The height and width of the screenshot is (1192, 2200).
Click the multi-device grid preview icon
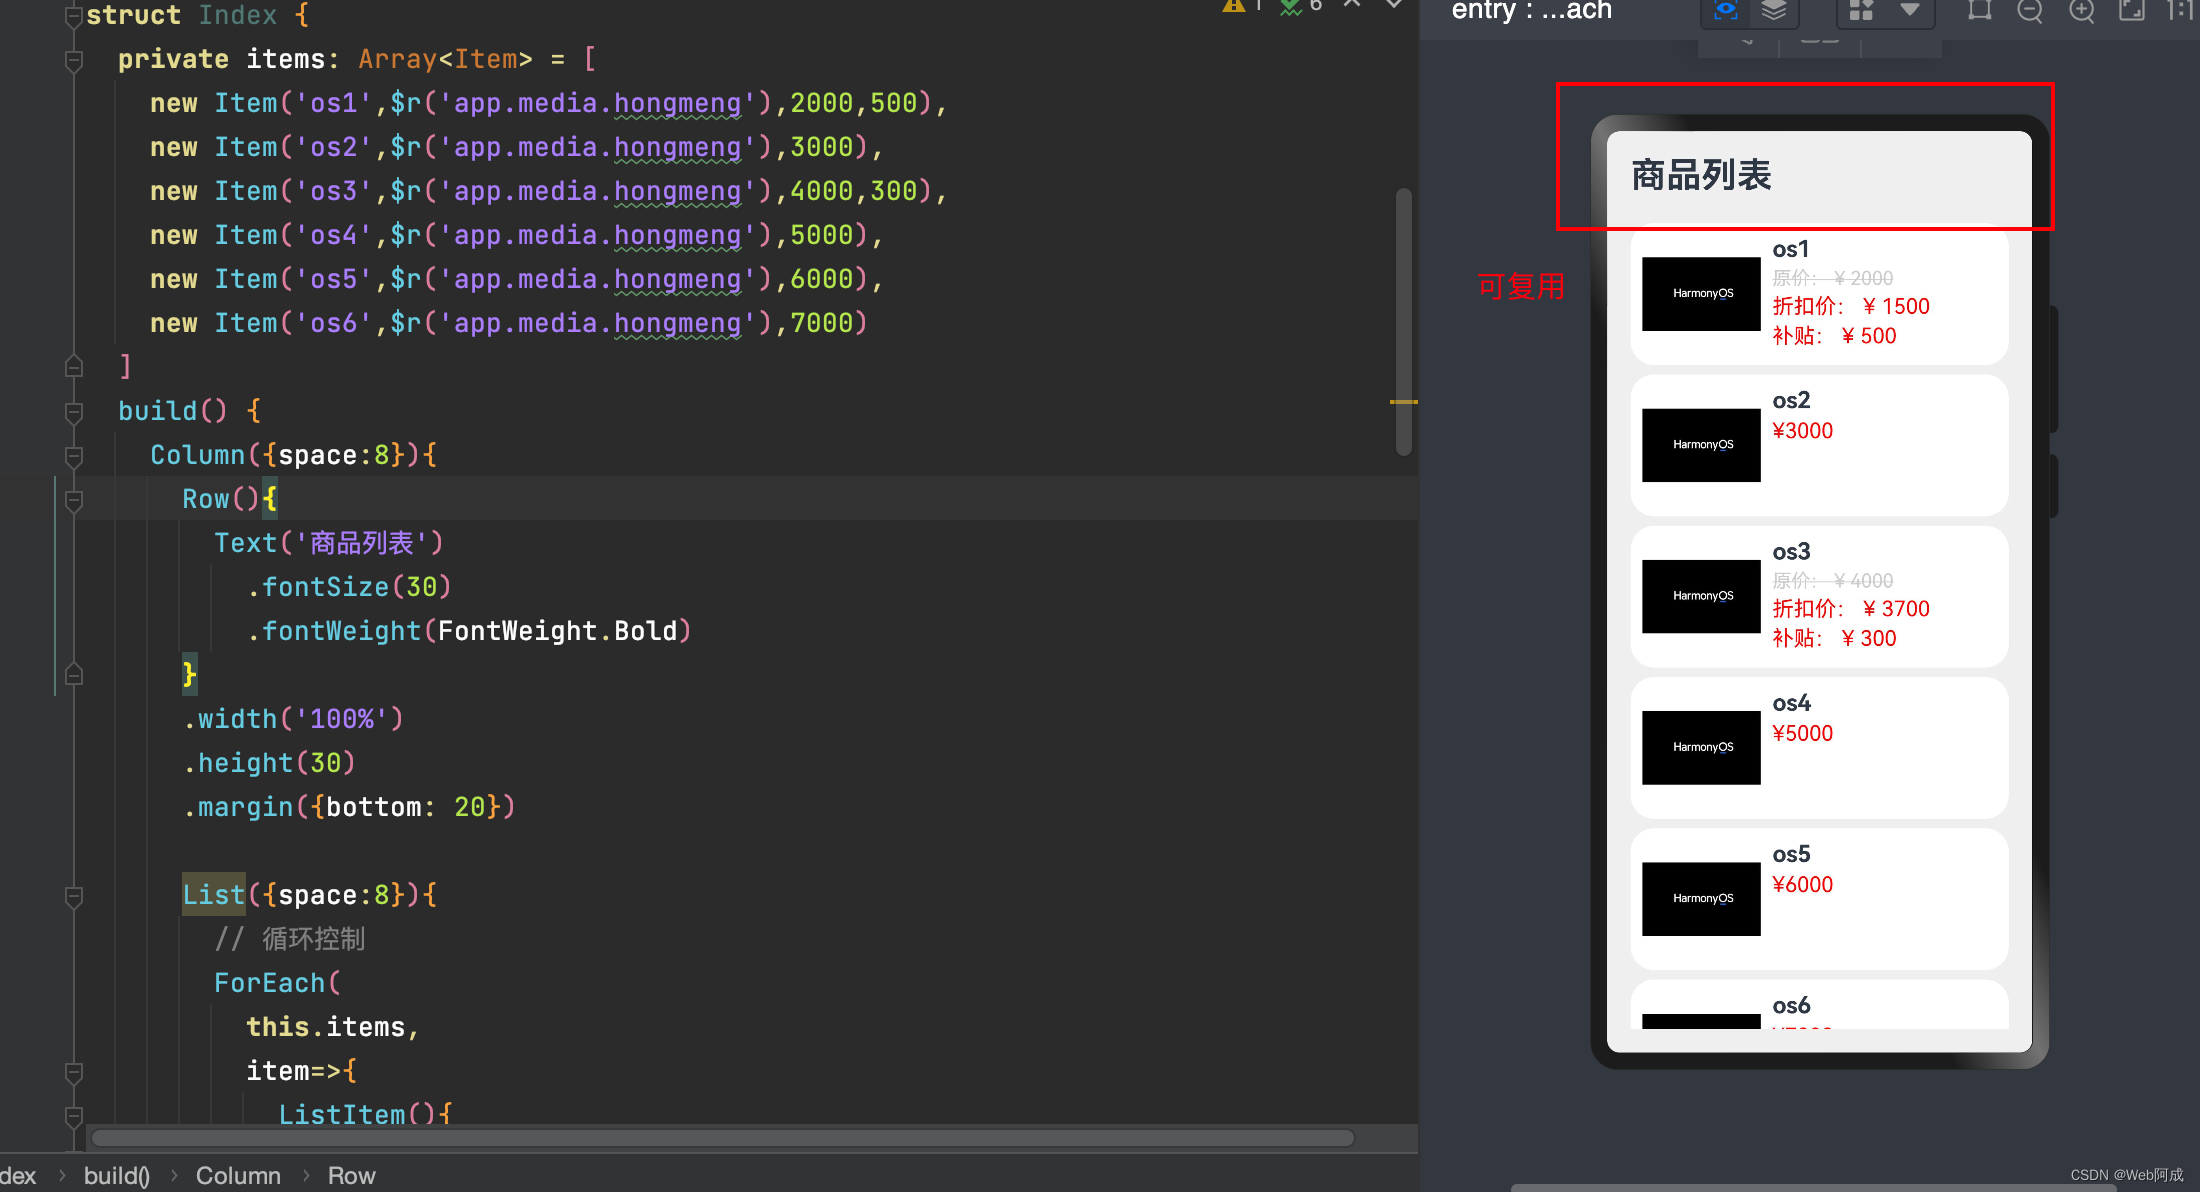[x=1861, y=10]
